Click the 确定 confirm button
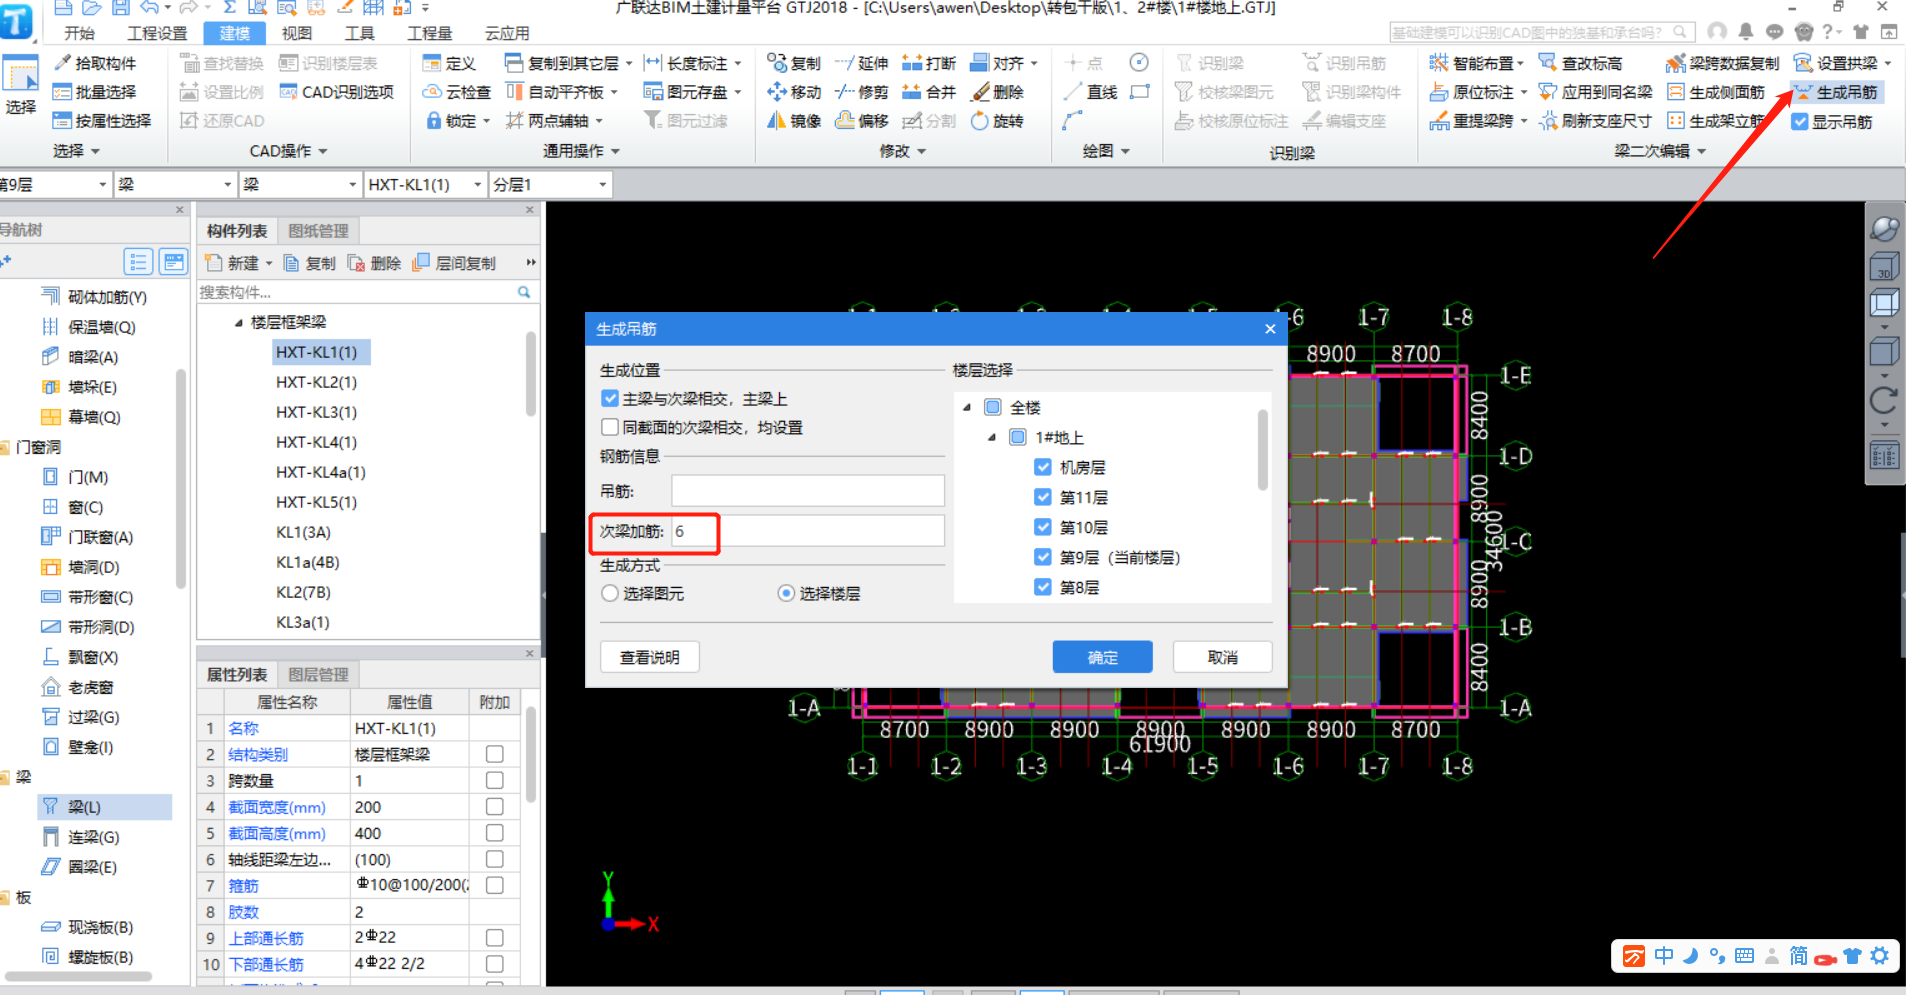Image resolution: width=1906 pixels, height=995 pixels. 1102,657
